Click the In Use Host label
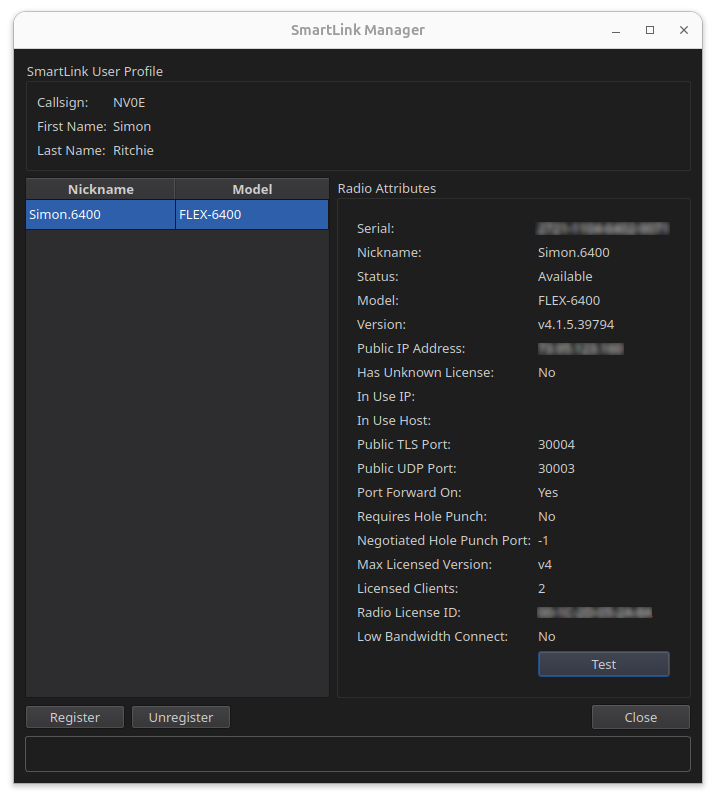 click(394, 420)
